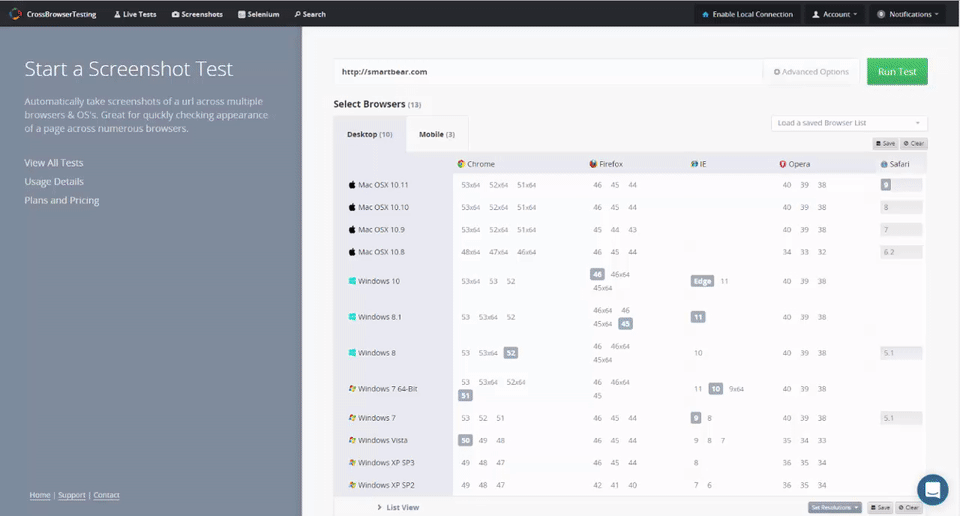Select IE 8 on Windows XP SP3
This screenshot has height=516, width=960.
[x=696, y=463]
